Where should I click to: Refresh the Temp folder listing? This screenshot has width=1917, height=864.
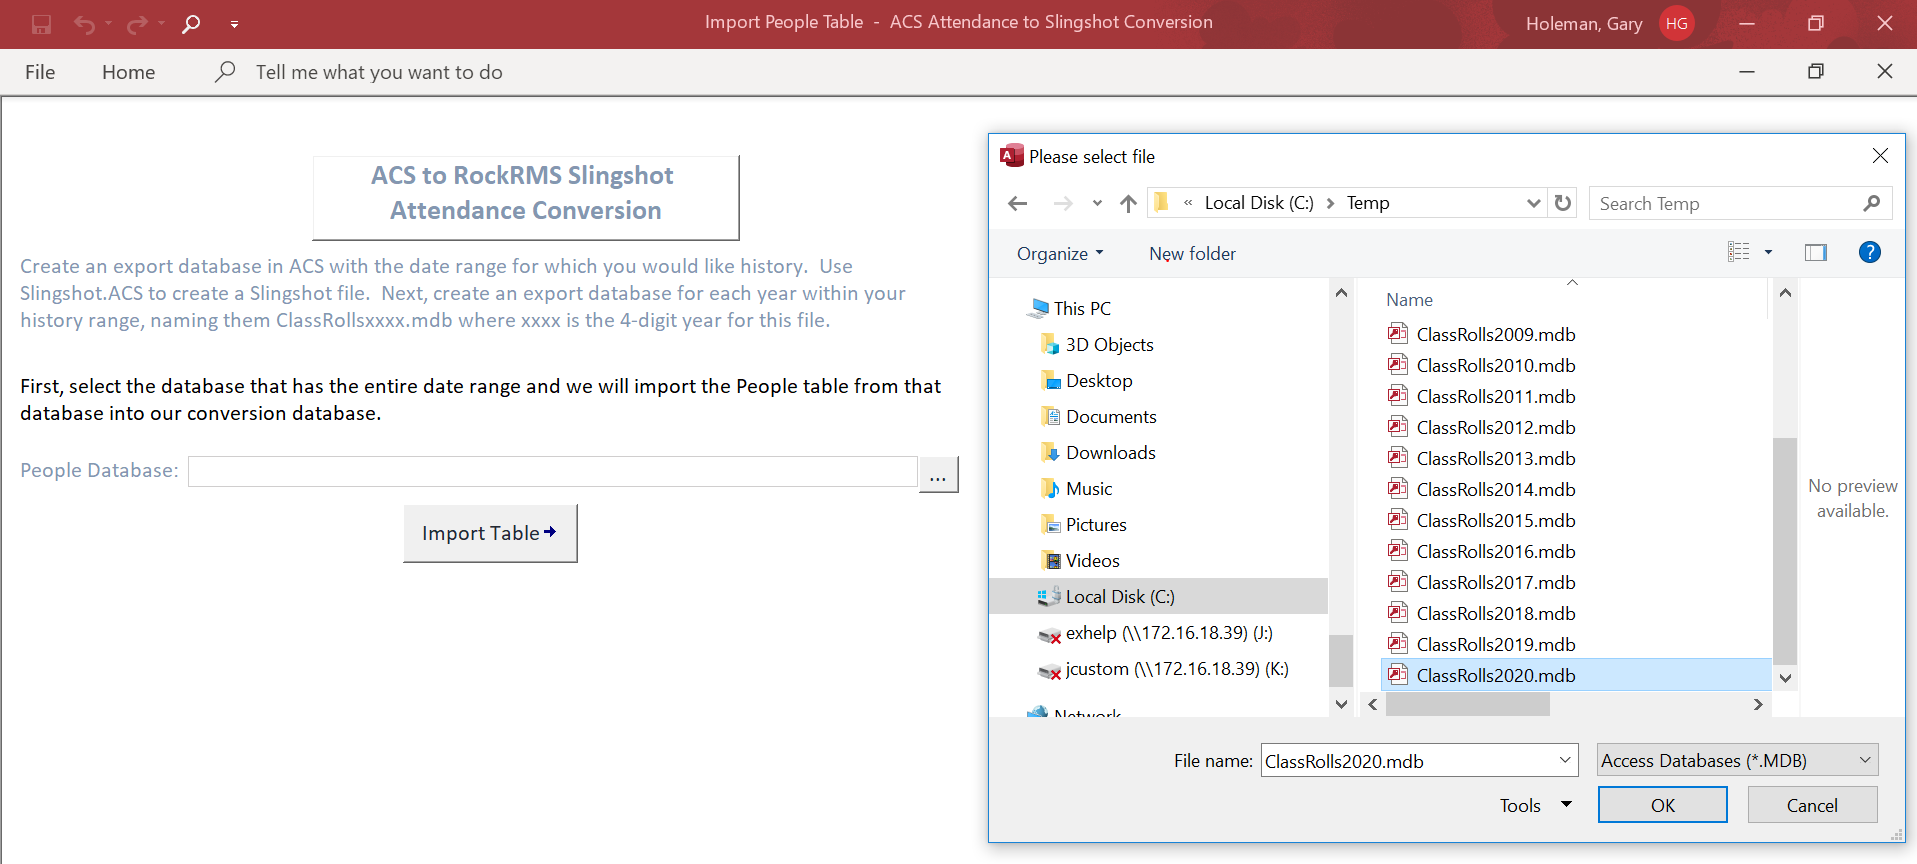point(1563,203)
